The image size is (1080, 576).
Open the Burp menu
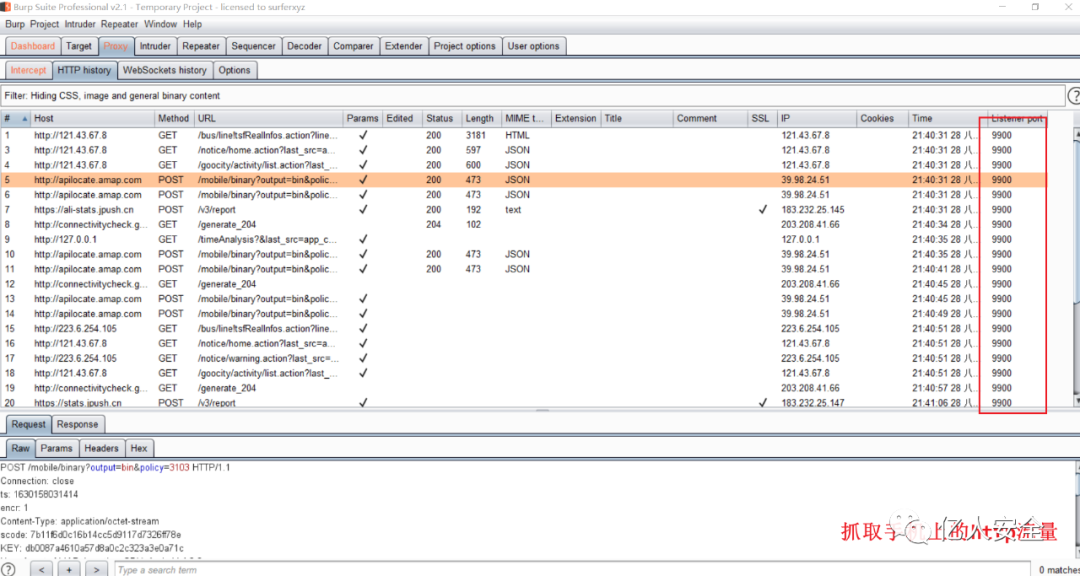(x=14, y=24)
